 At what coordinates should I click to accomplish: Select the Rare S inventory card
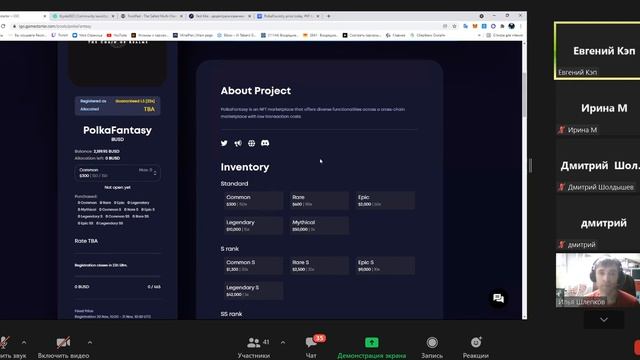319,266
